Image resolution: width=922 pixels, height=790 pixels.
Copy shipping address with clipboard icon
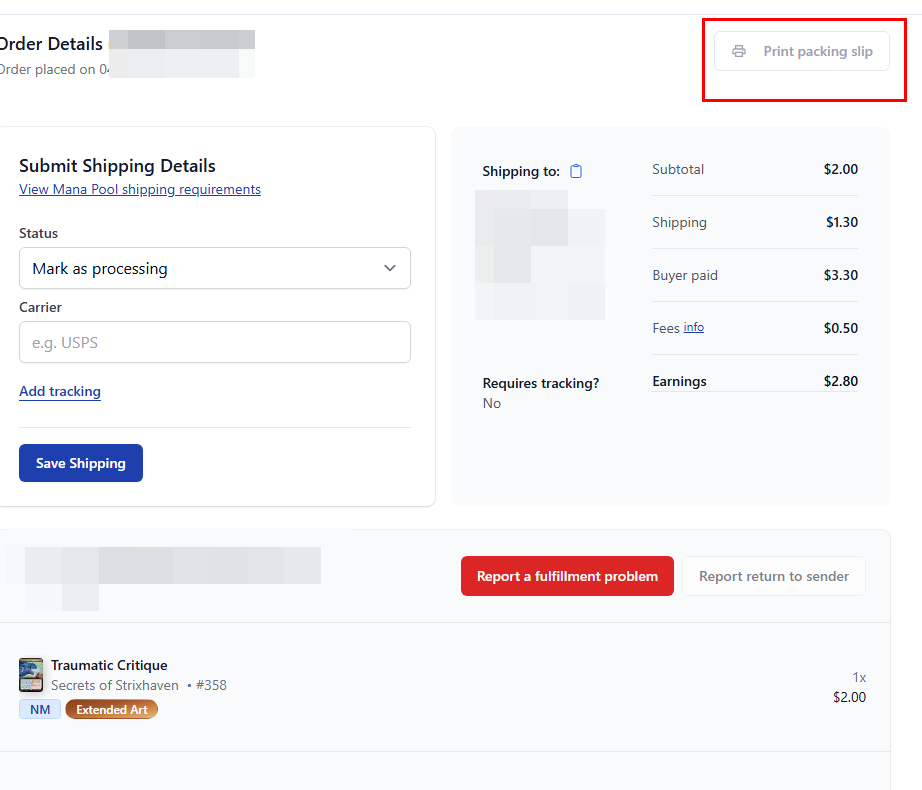[576, 171]
